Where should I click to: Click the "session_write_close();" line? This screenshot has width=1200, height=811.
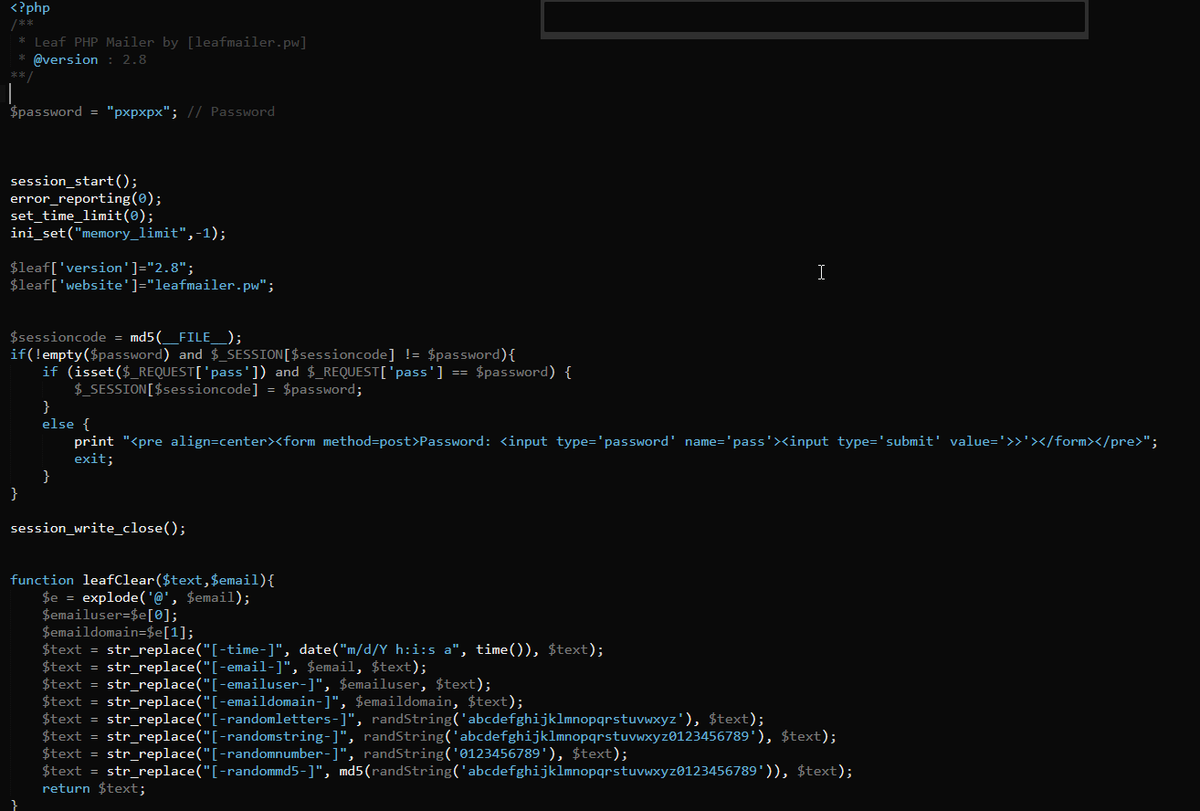pos(98,528)
